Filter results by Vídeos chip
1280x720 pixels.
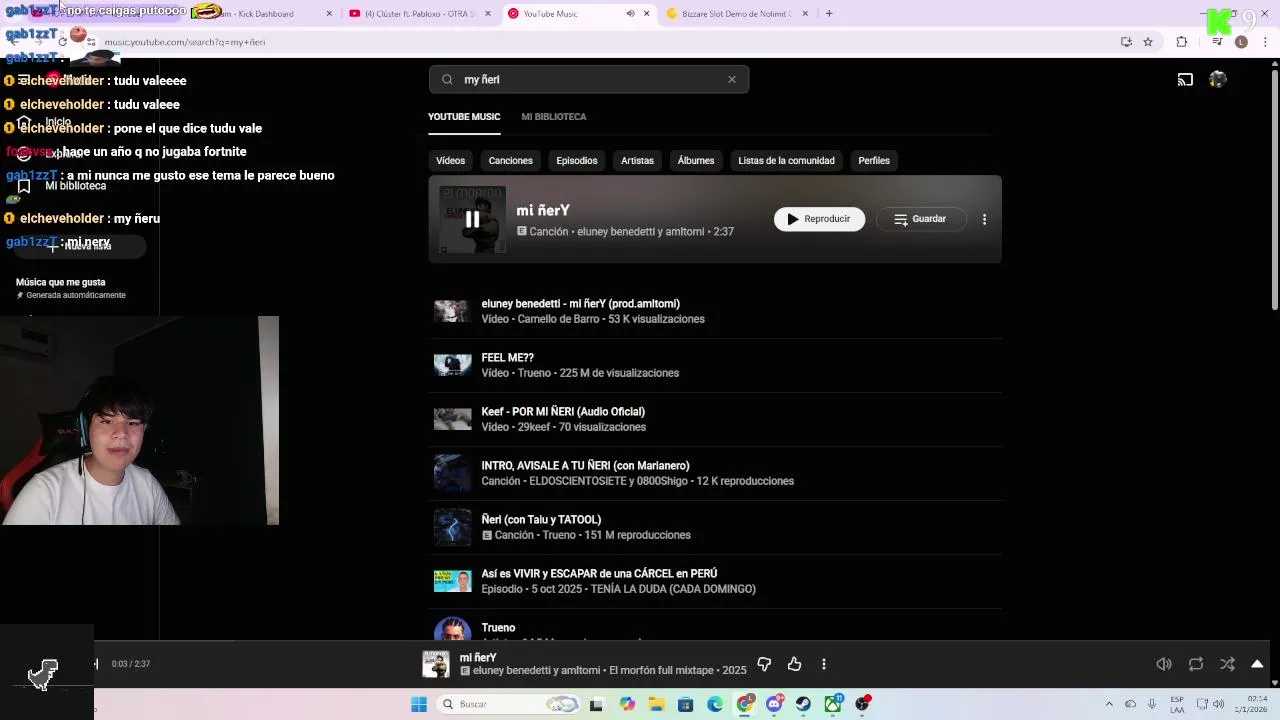click(x=450, y=160)
